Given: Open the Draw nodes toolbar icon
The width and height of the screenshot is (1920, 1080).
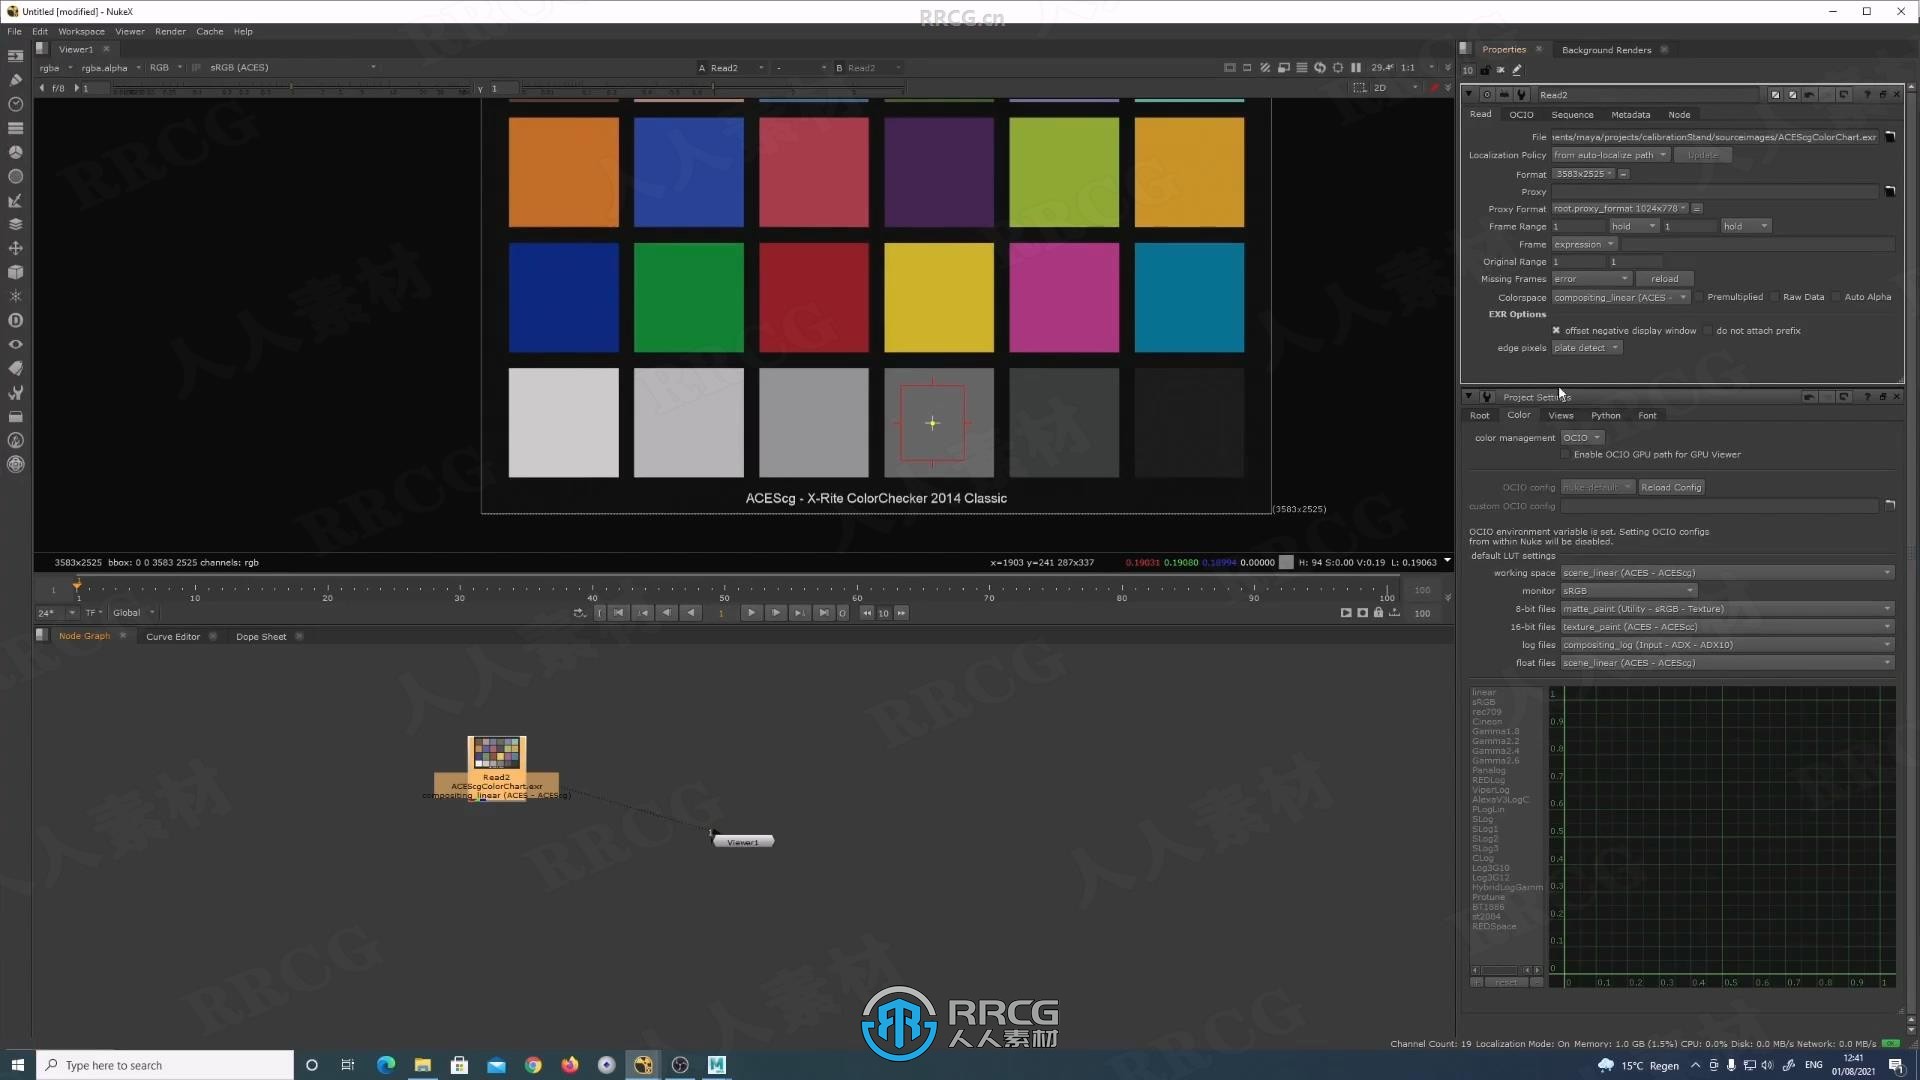Looking at the screenshot, I should 15,80.
